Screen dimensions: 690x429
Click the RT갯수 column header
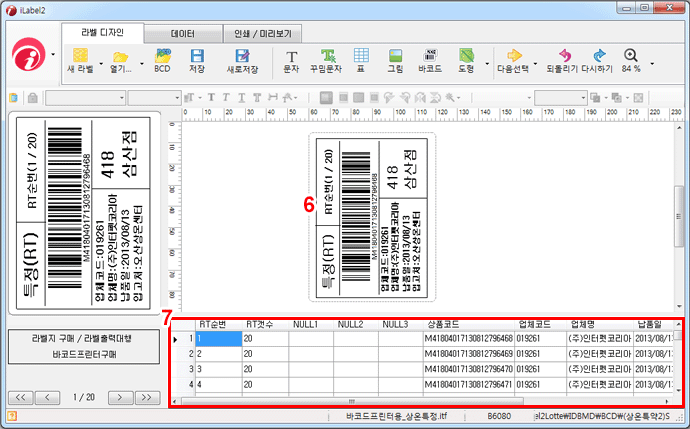point(265,325)
